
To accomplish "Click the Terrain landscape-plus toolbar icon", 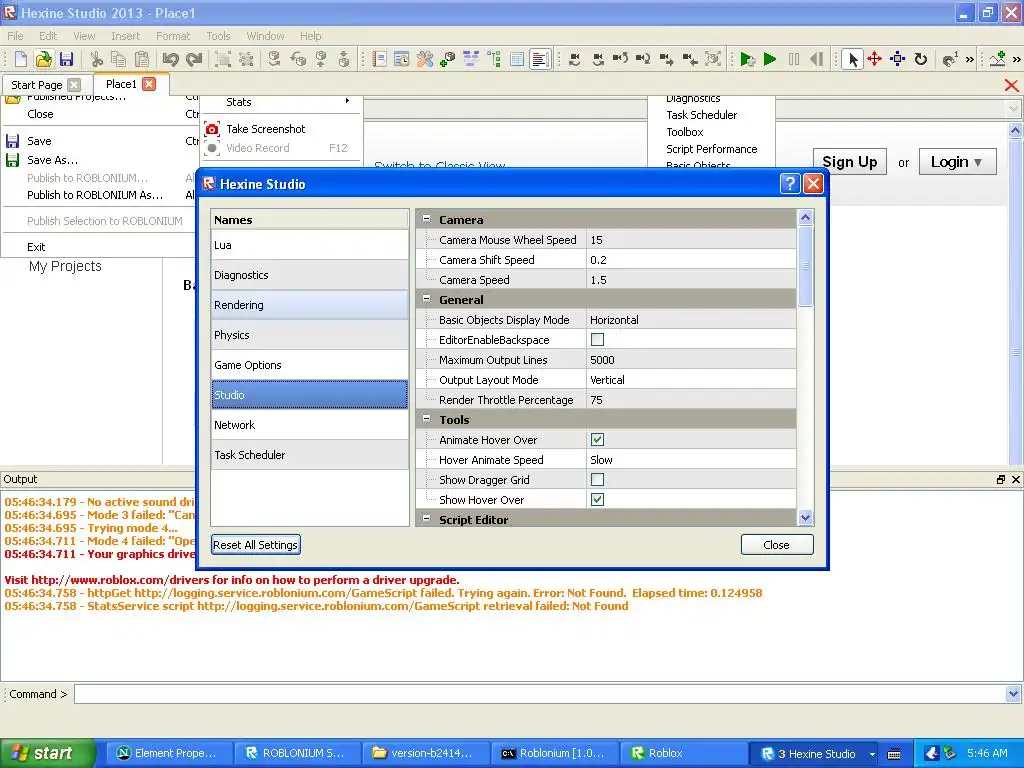I will 997,59.
